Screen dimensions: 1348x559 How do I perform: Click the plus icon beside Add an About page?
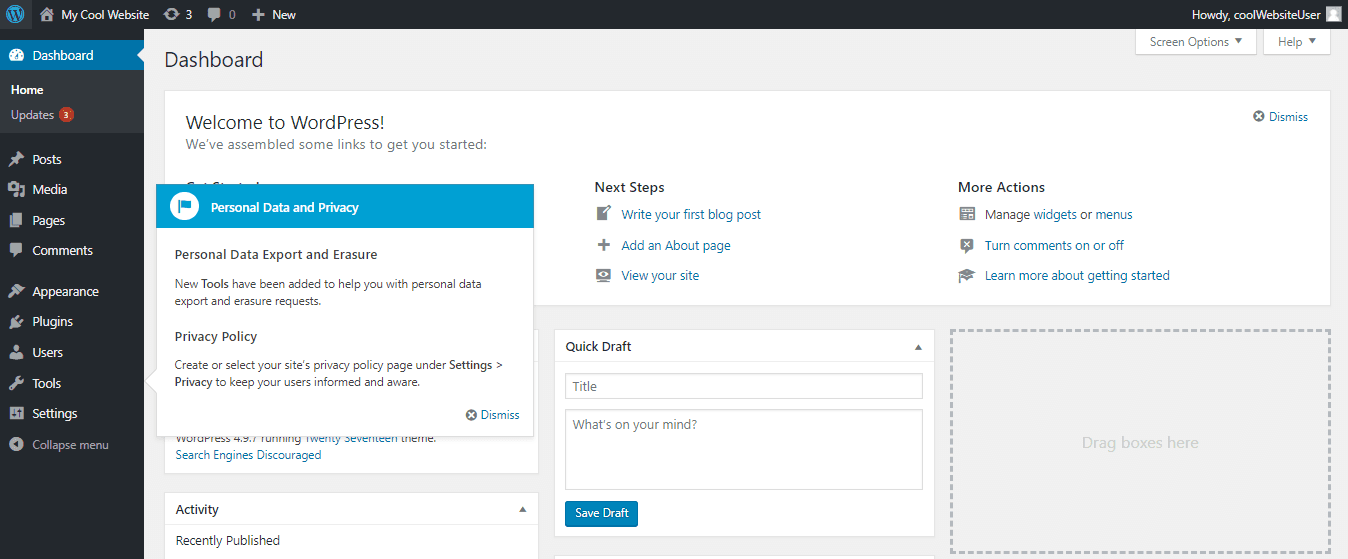click(603, 245)
